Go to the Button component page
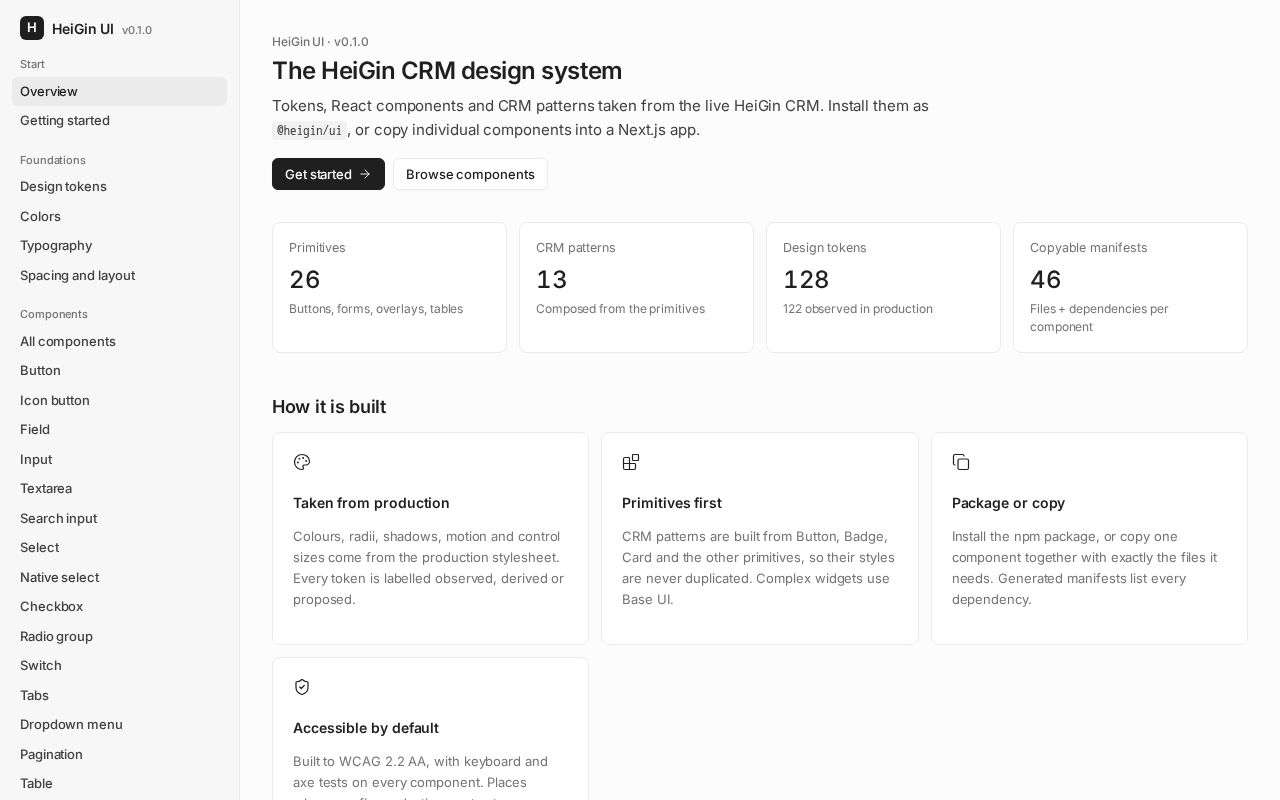The image size is (1280, 800). (x=119, y=370)
